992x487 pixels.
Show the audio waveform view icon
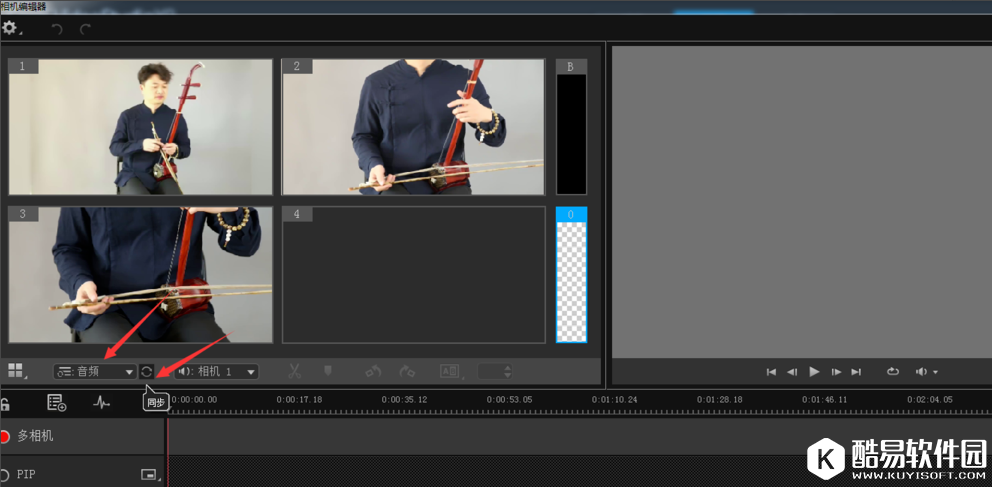pos(101,403)
